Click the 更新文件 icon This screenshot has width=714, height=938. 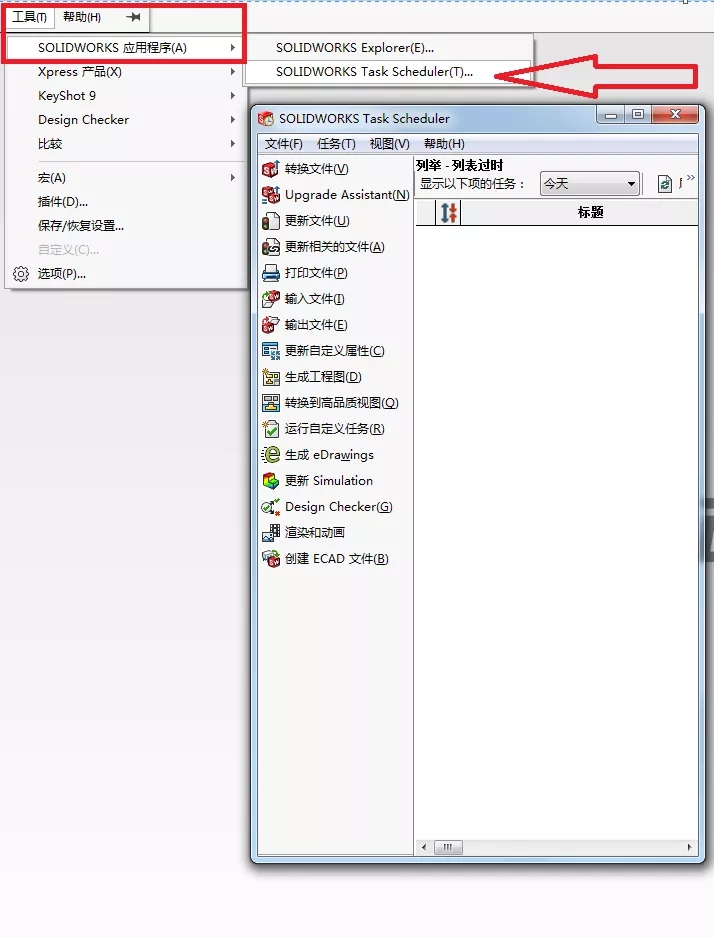[x=270, y=221]
